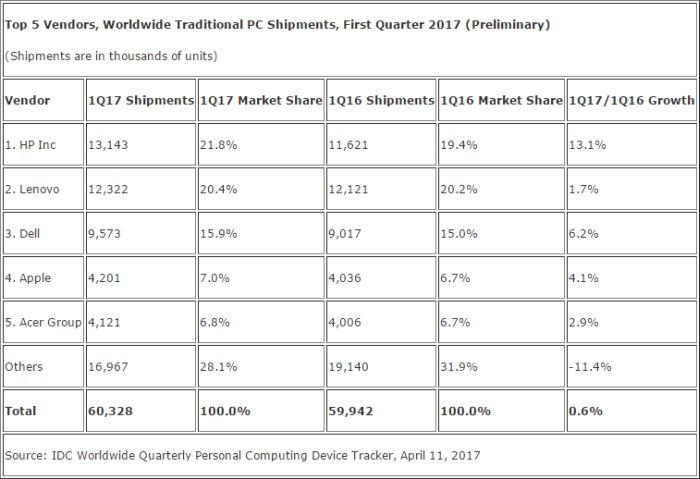Click Lenovo's 20.4% market share cell

pyautogui.click(x=261, y=189)
